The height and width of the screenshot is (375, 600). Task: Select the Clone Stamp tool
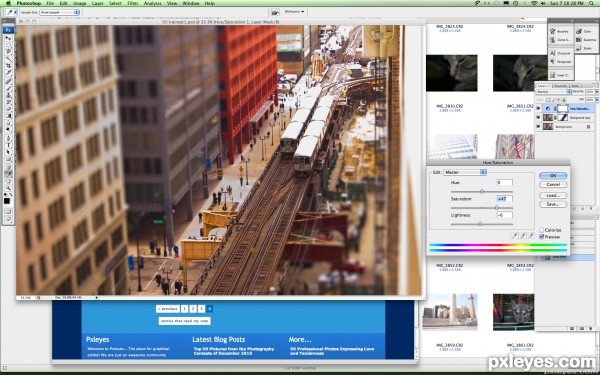click(8, 95)
